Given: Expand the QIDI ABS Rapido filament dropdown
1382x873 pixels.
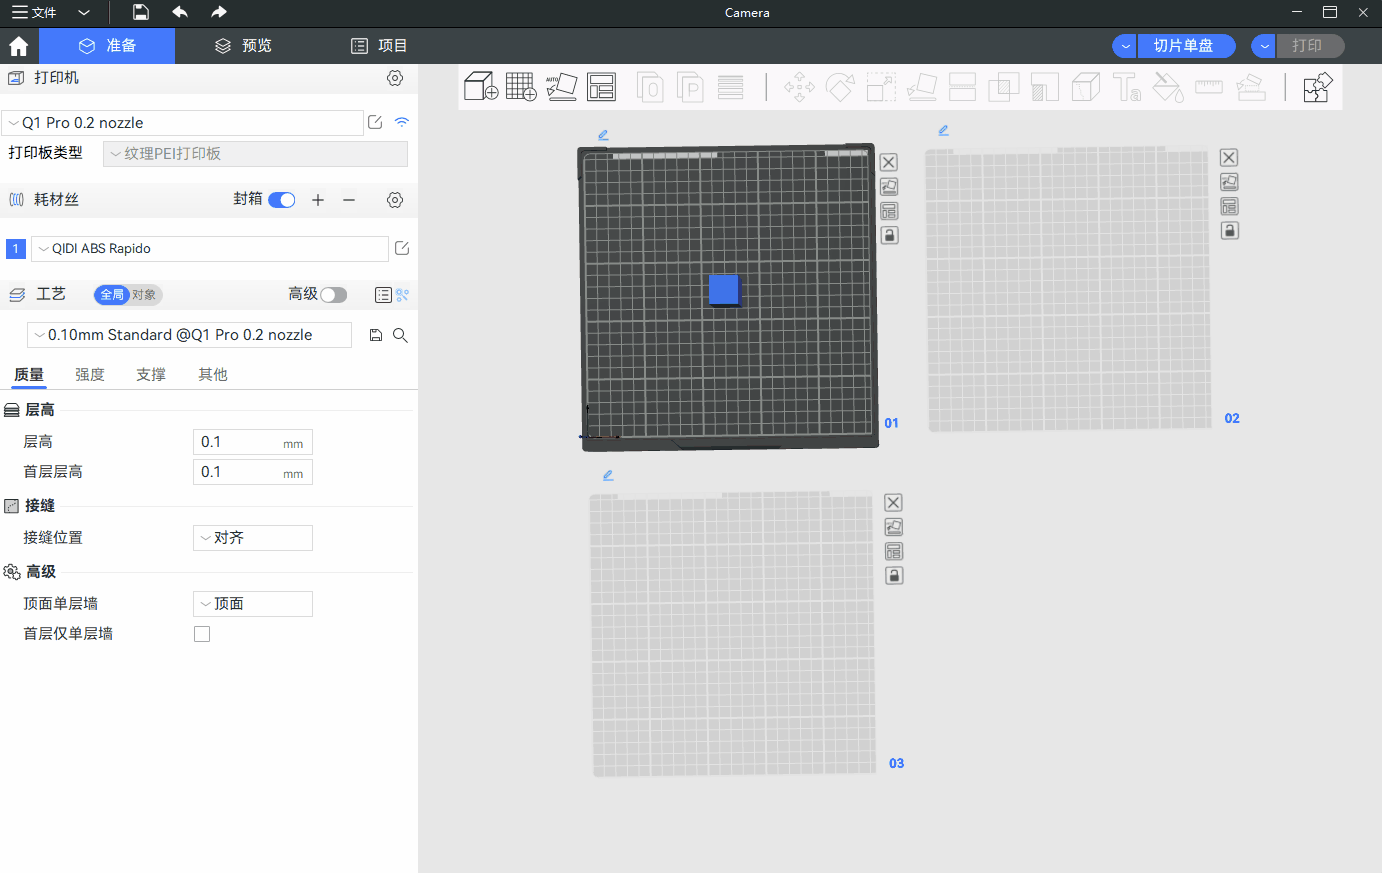Looking at the screenshot, I should click(x=210, y=249).
